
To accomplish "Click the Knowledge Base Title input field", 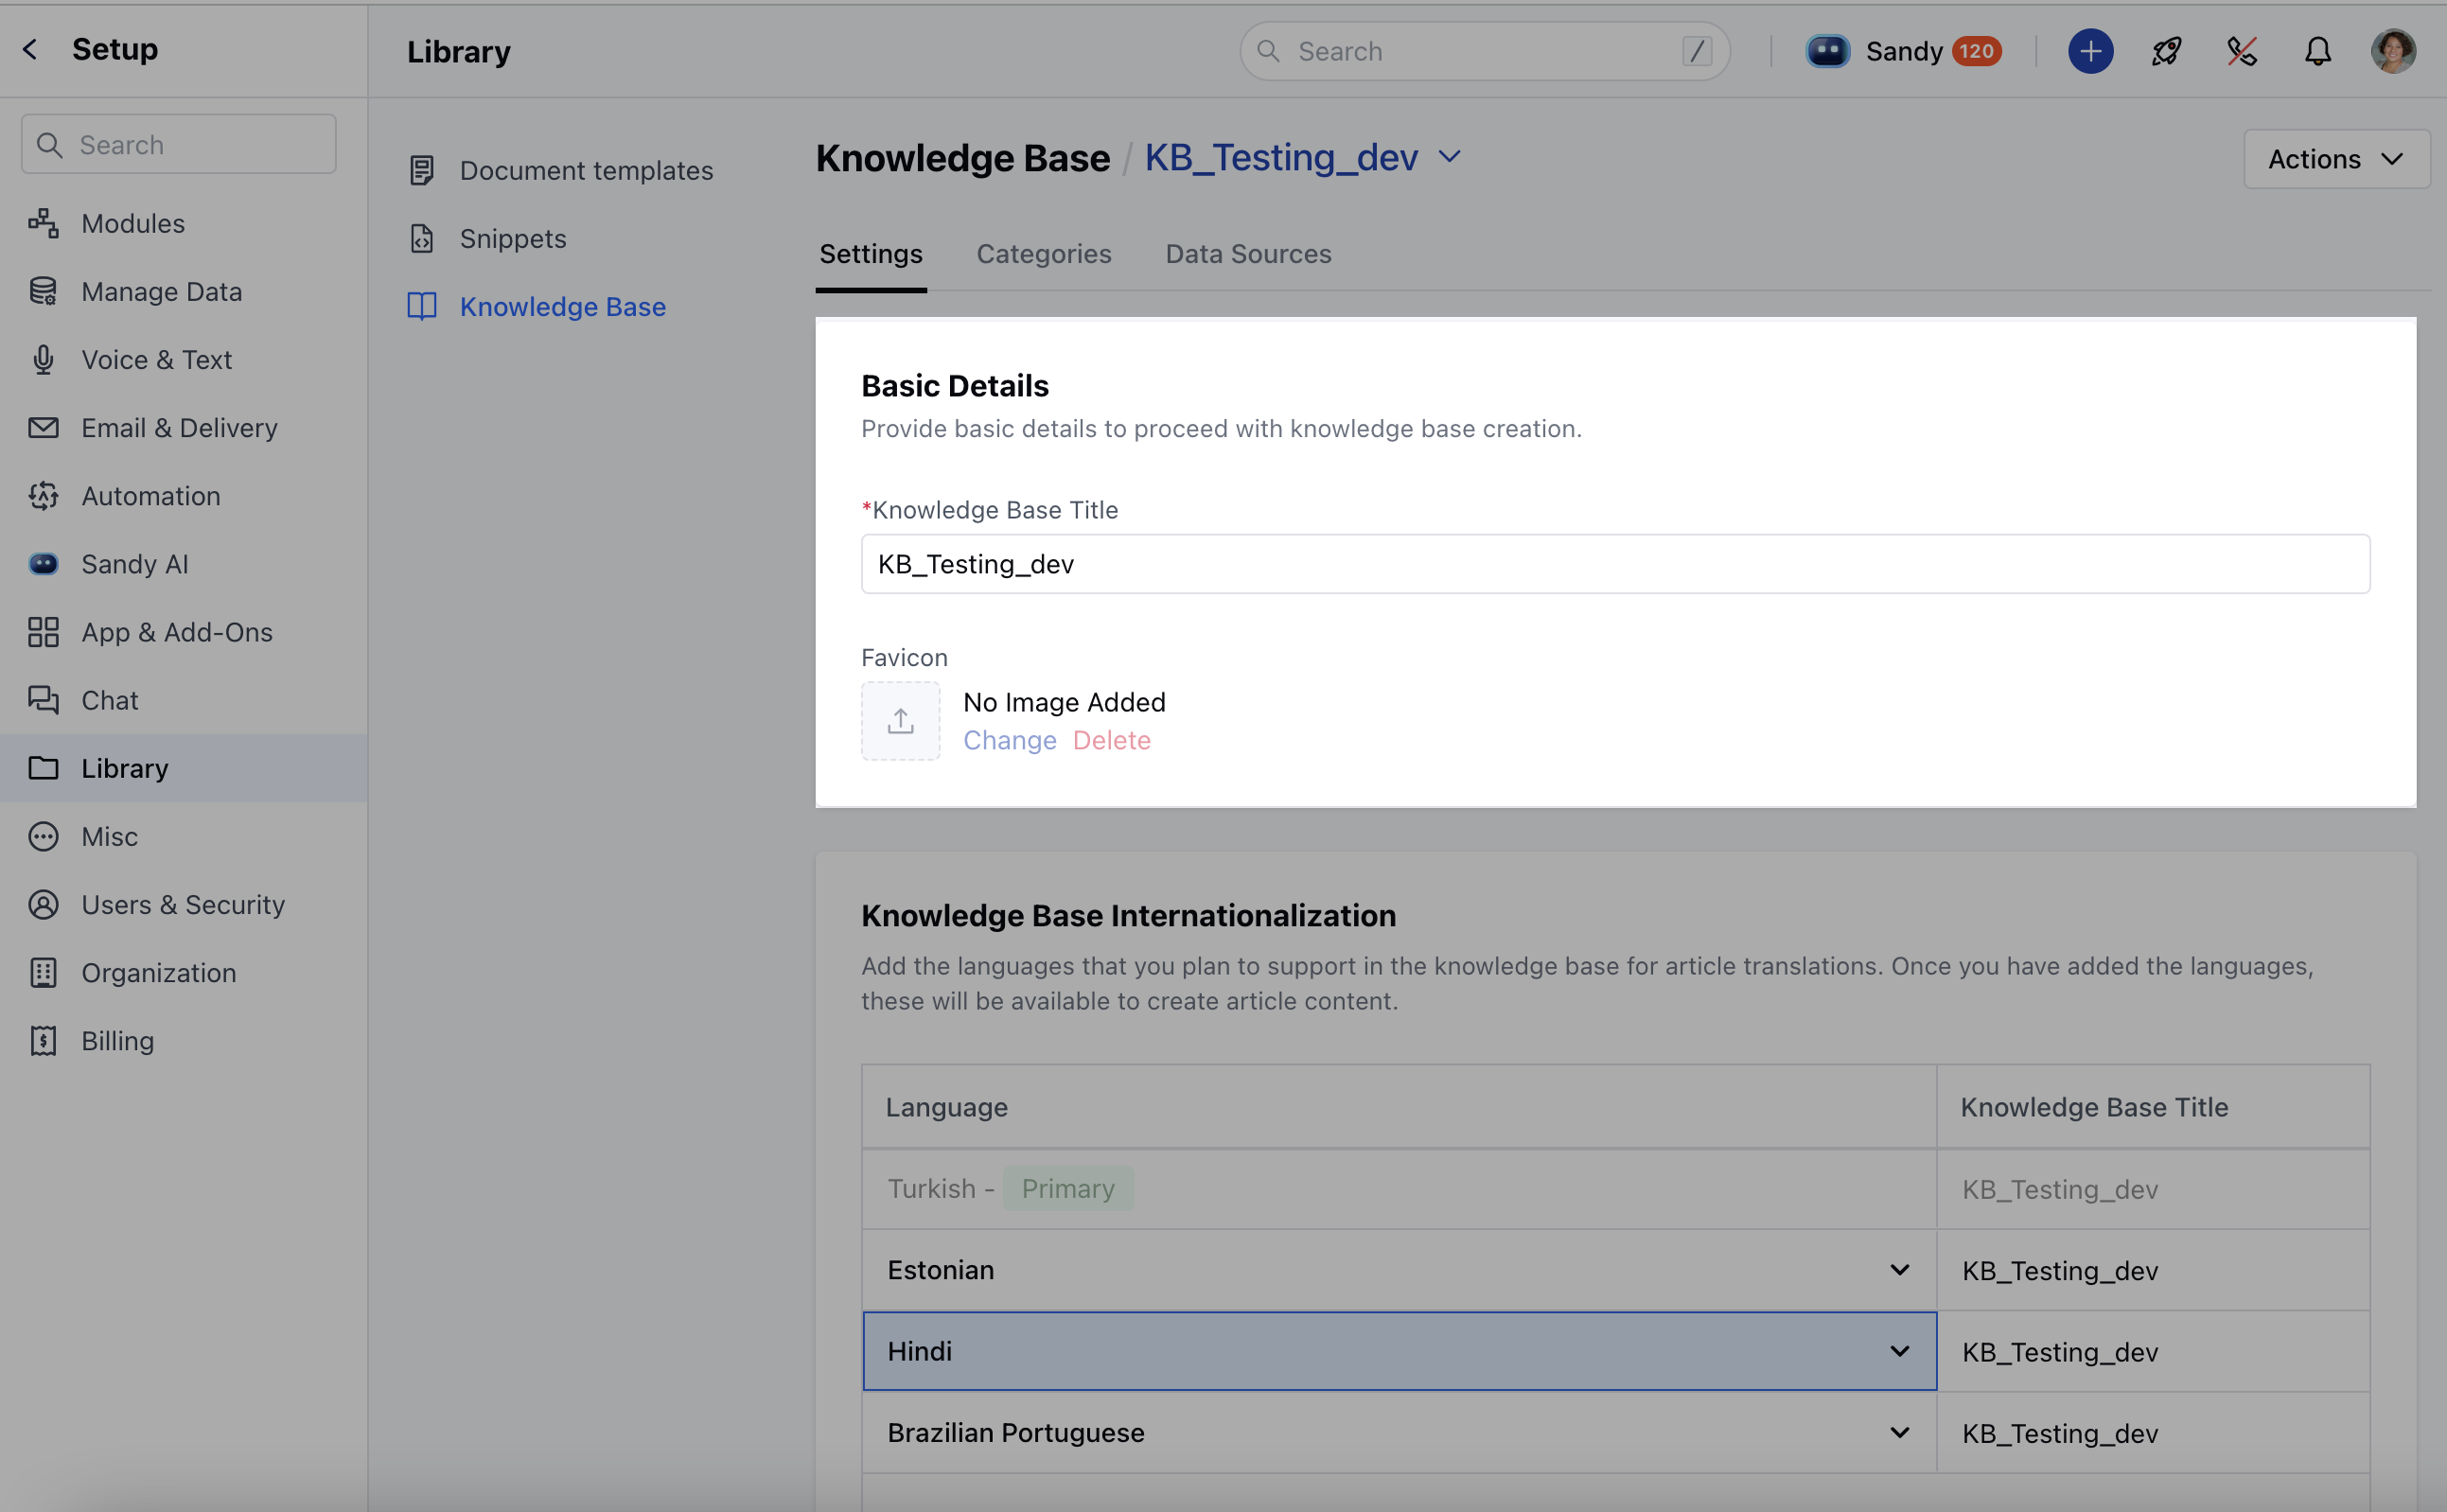I will [1614, 564].
